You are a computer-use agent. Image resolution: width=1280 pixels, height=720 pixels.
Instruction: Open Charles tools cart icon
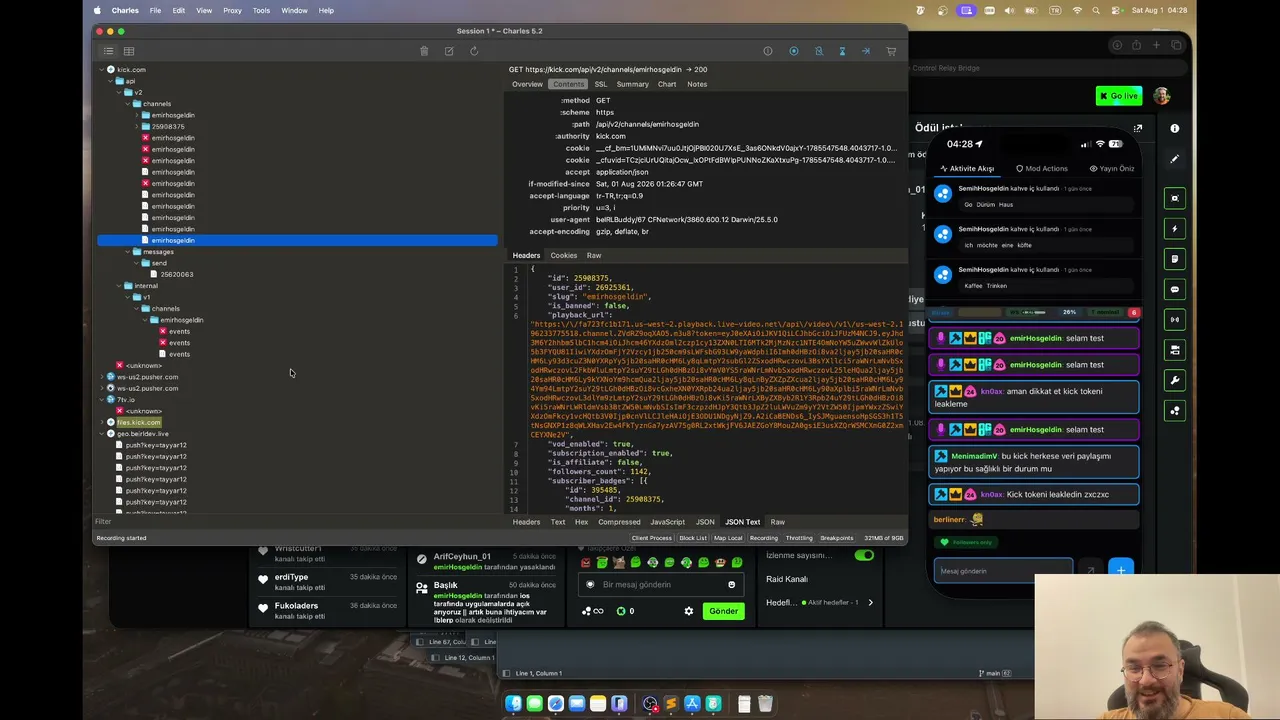891,51
